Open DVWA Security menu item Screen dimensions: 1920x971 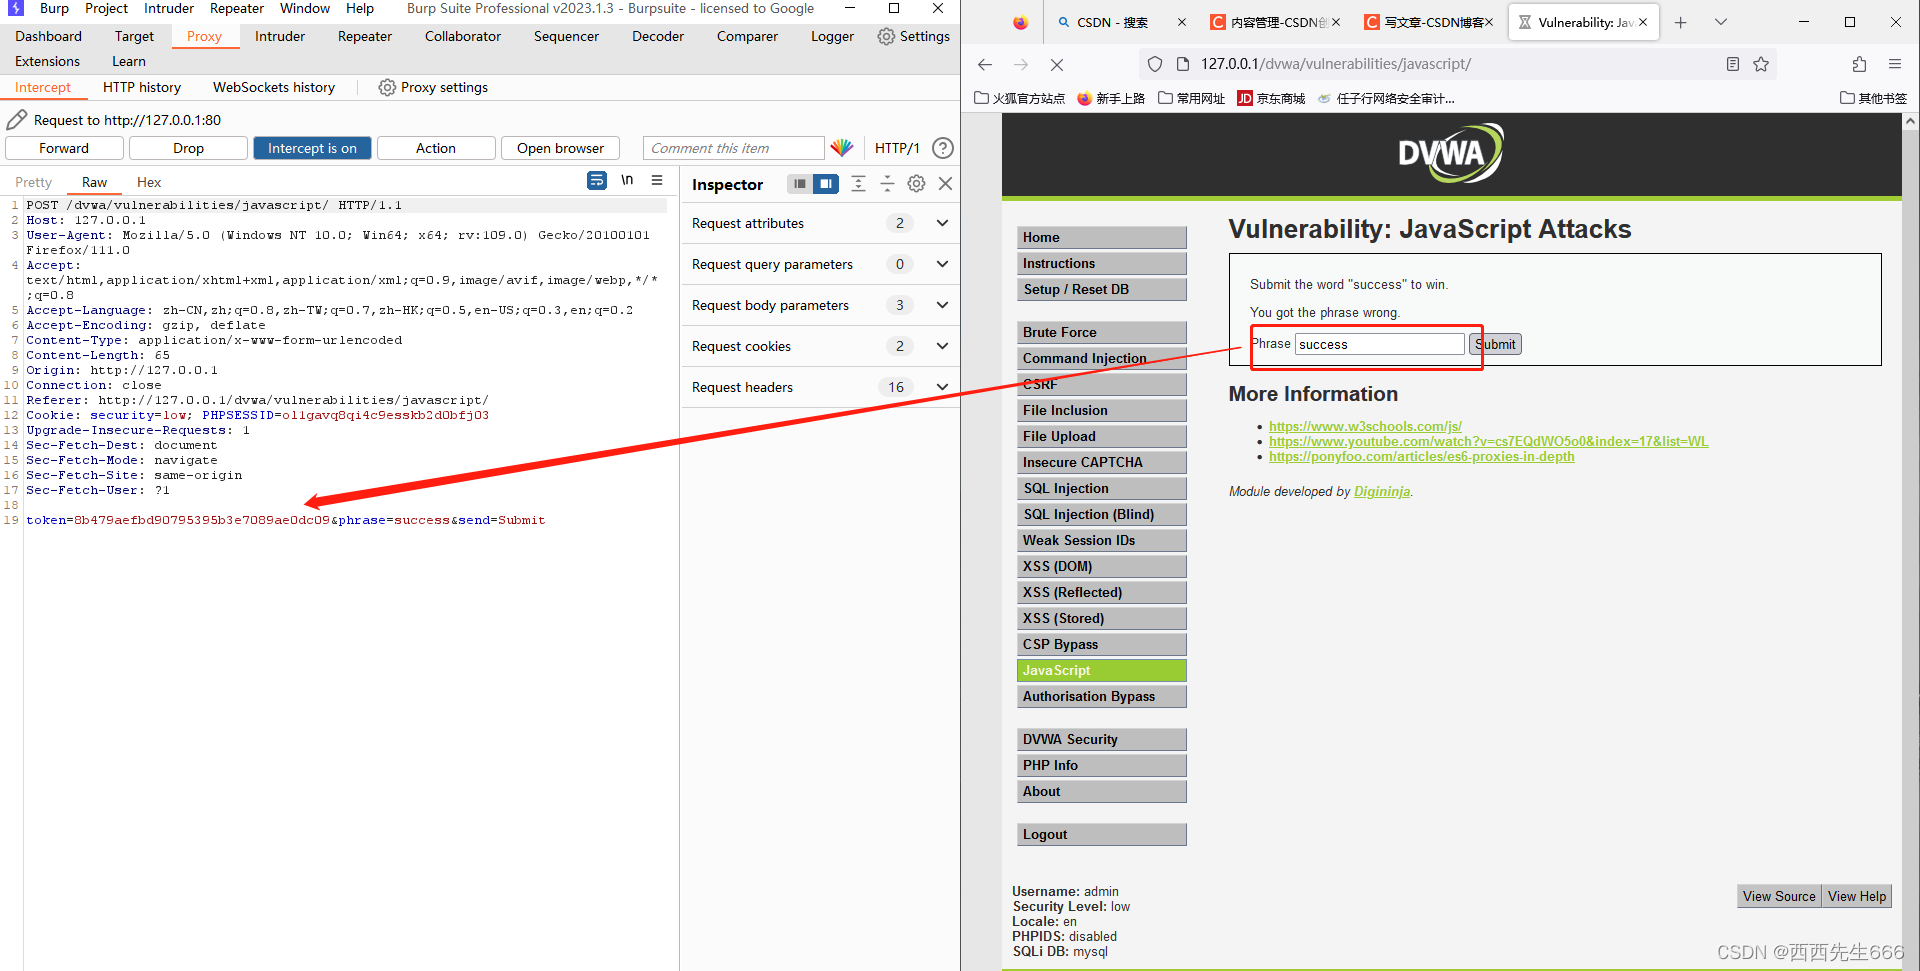1102,739
